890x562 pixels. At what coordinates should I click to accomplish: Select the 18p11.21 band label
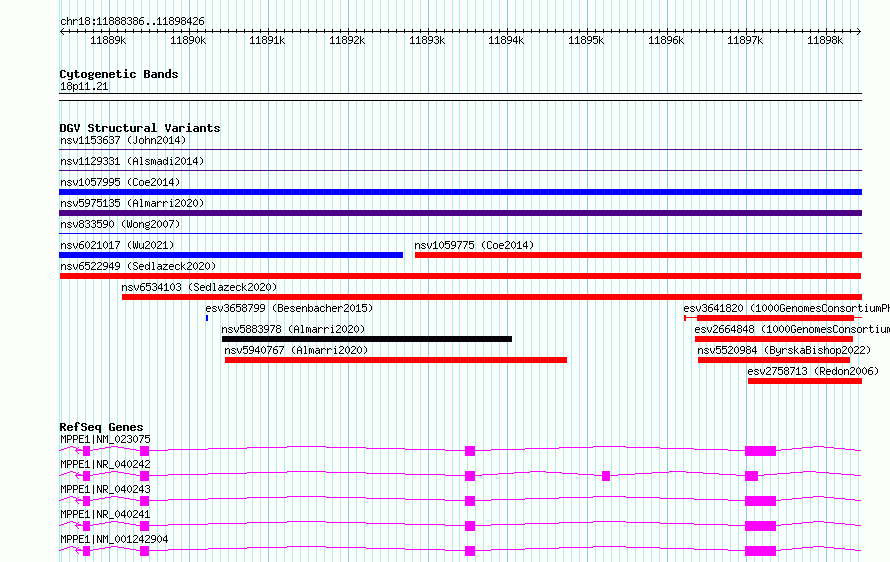point(84,86)
